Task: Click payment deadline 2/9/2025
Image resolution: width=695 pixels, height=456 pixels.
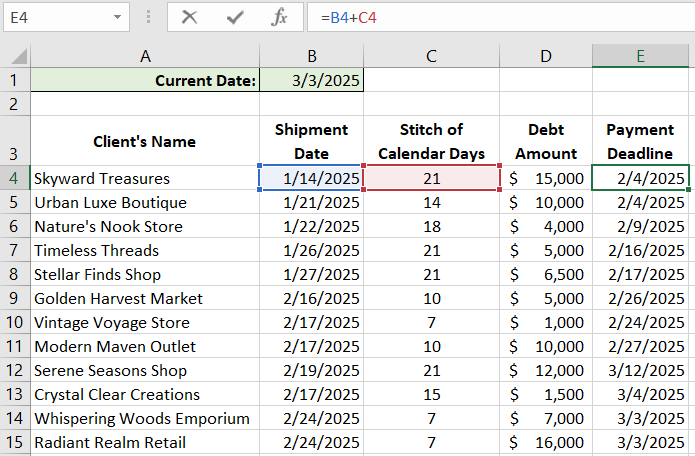Action: click(640, 226)
